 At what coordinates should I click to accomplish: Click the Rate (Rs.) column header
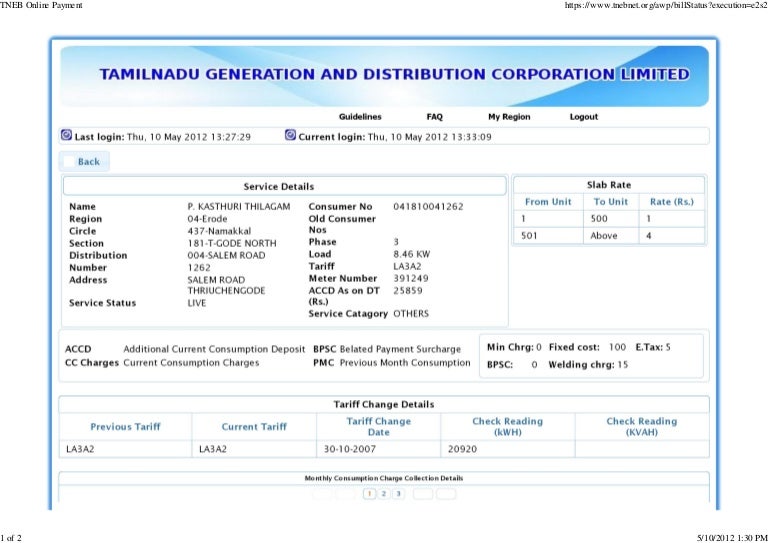671,202
